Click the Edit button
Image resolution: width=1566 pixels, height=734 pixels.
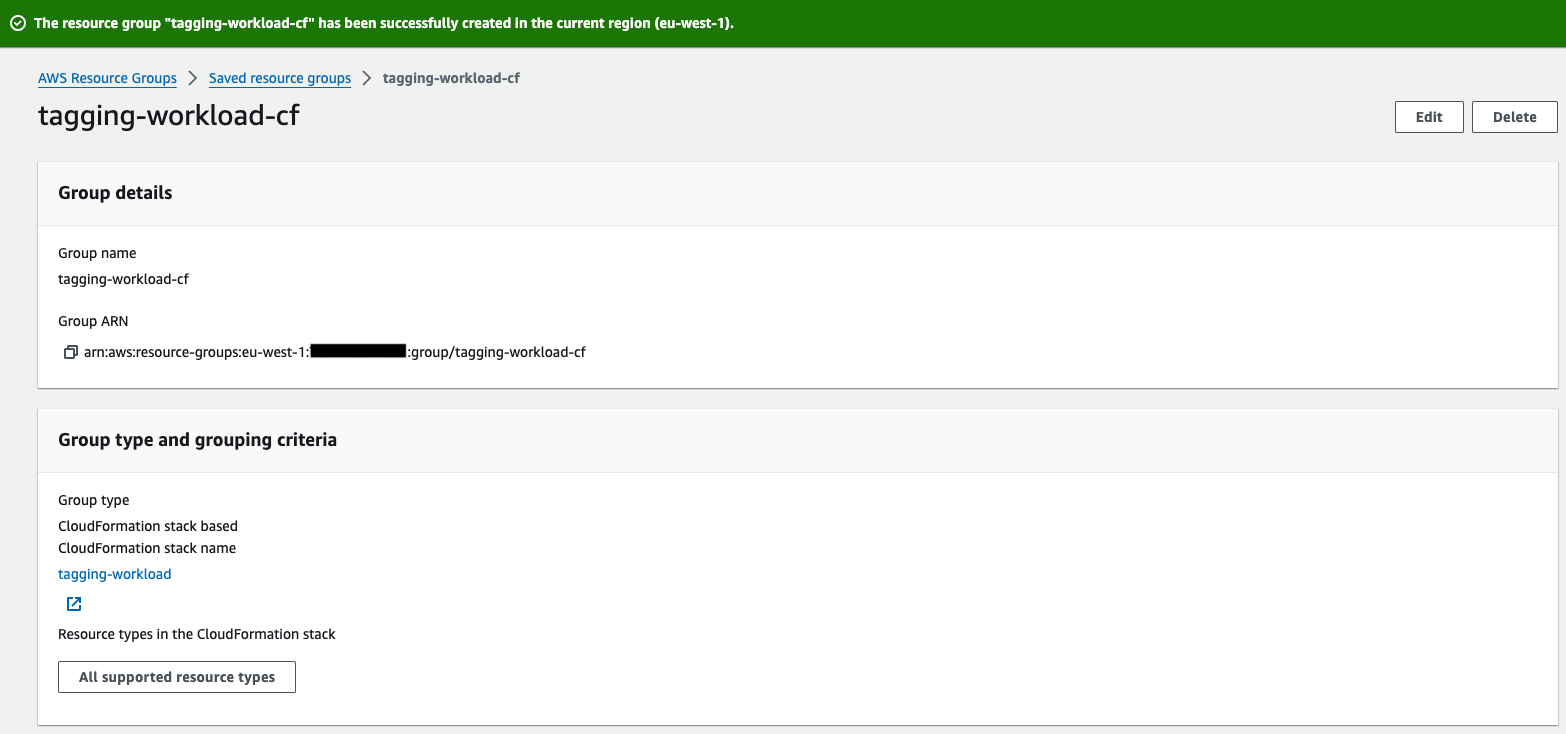1429,117
